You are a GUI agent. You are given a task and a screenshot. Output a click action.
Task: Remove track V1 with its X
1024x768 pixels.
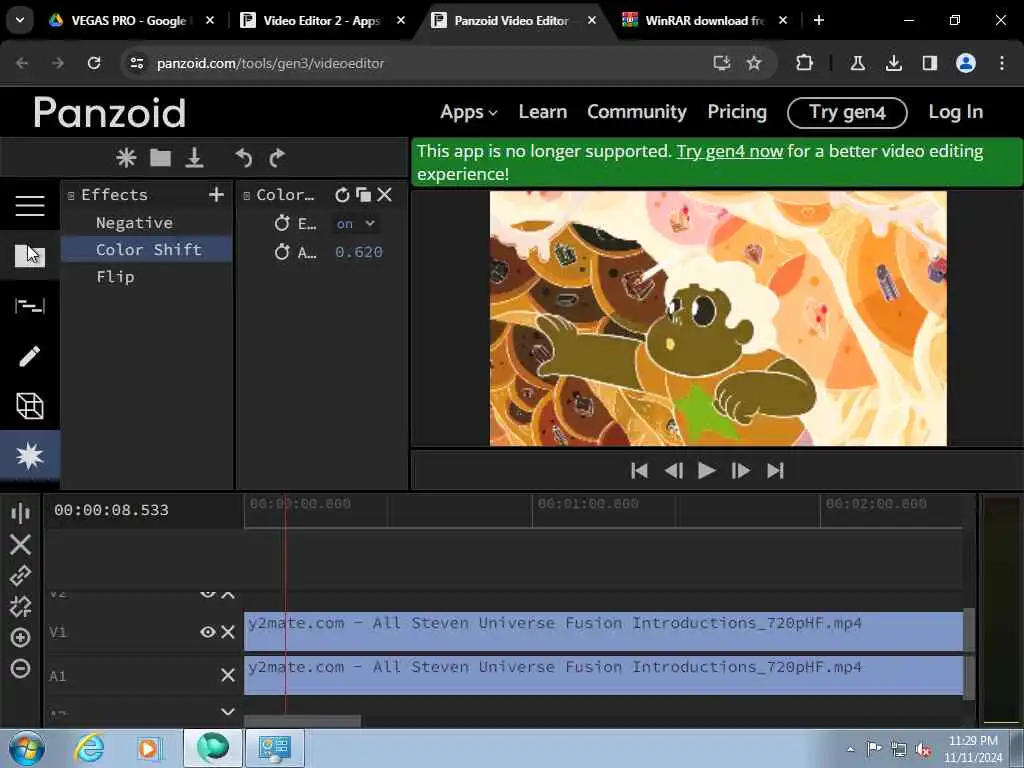click(228, 632)
